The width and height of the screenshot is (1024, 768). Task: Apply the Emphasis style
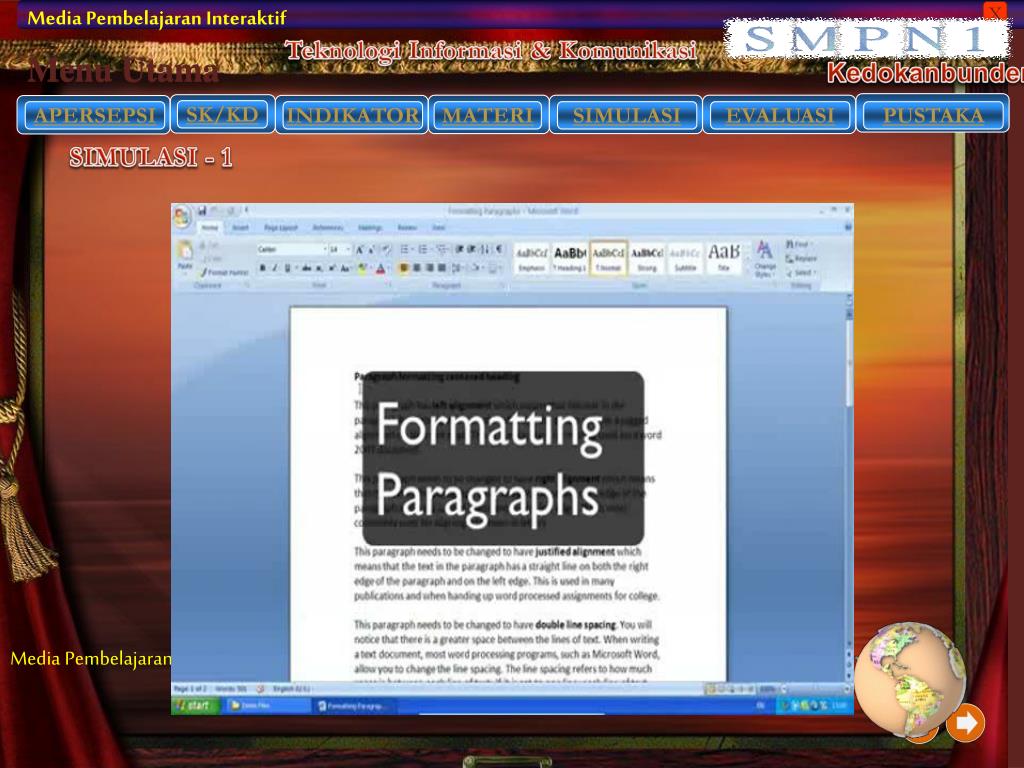click(x=532, y=259)
